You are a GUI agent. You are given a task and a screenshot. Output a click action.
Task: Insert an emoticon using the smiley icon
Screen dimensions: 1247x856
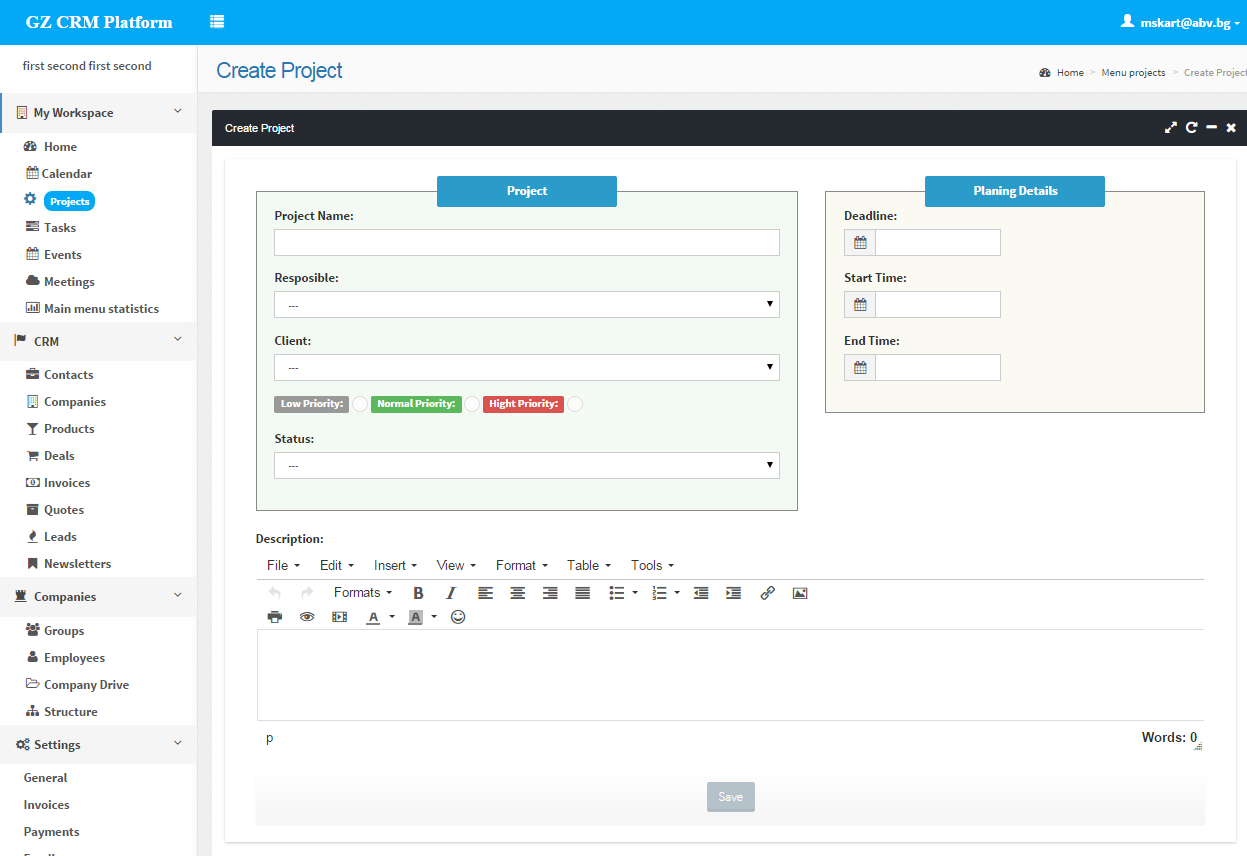tap(457, 617)
